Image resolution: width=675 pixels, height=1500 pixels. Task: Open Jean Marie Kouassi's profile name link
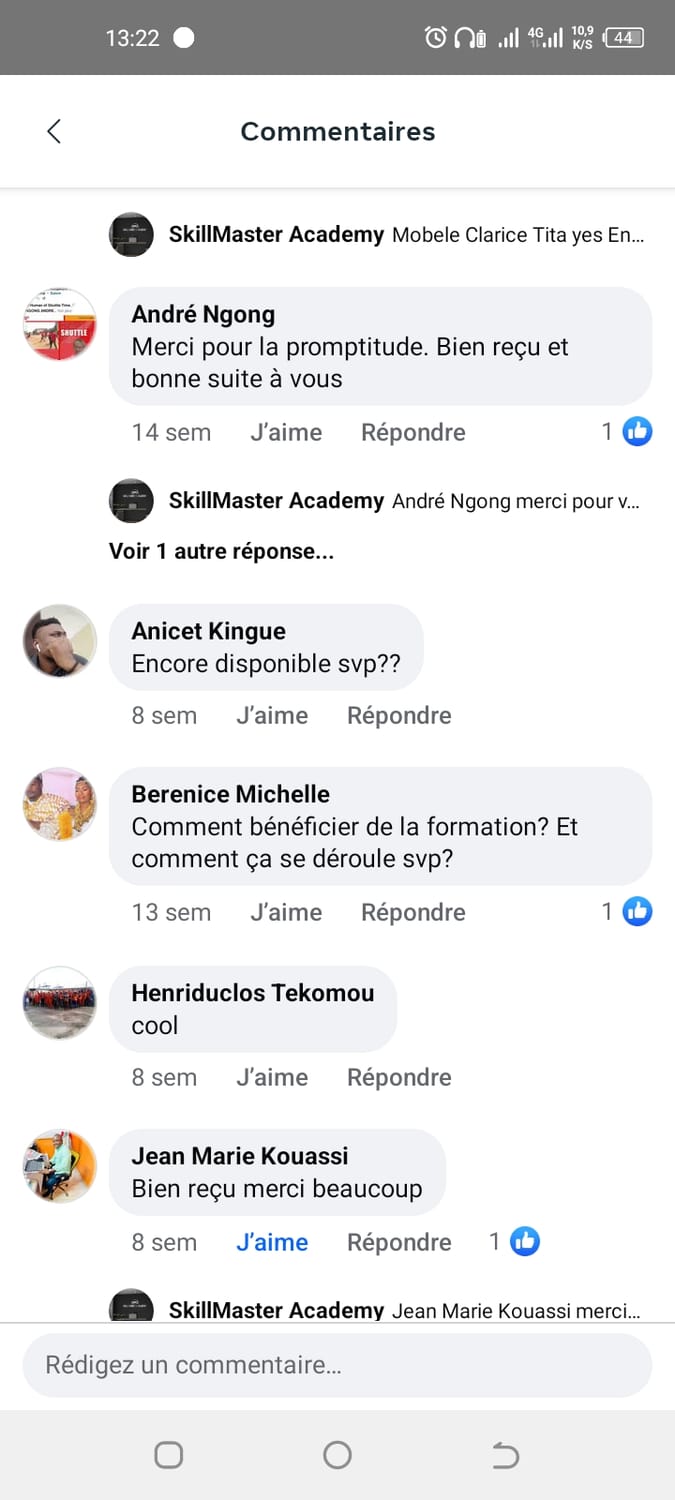tap(240, 1156)
